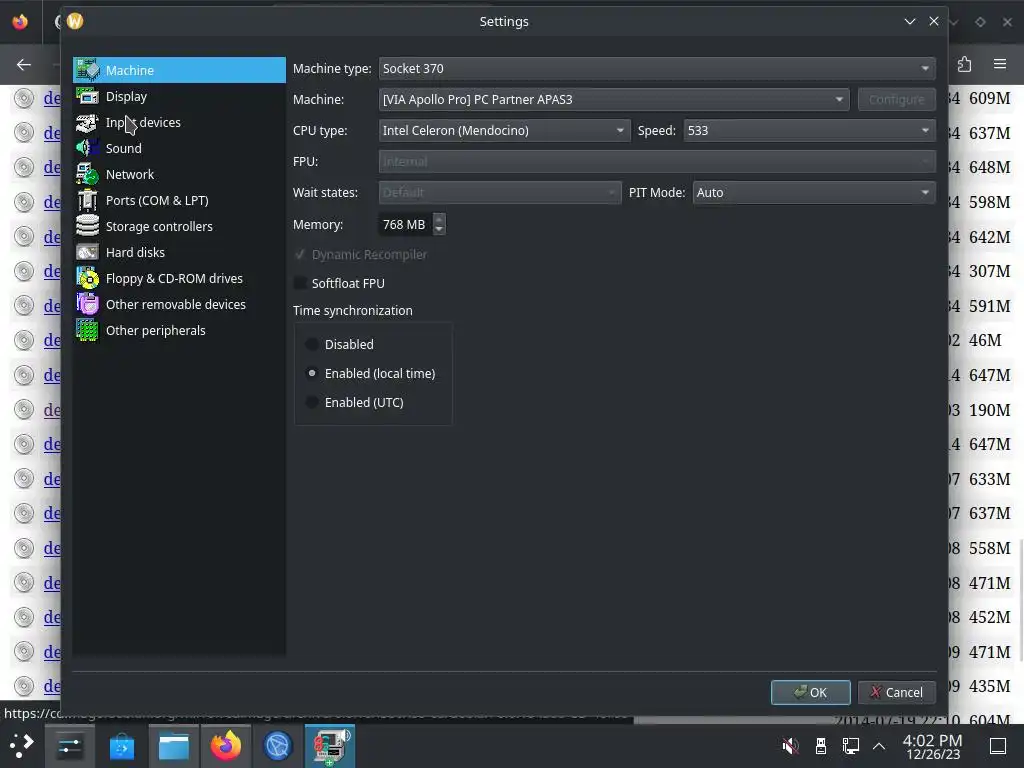This screenshot has height=768, width=1024.
Task: Select Disabled time synchronization
Action: [312, 344]
